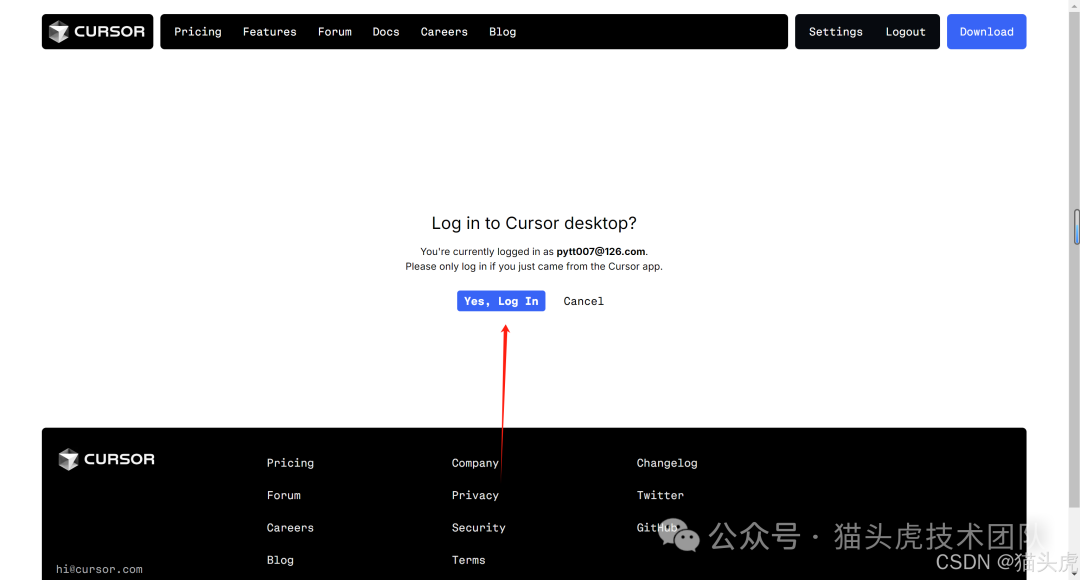Click the Cursor logo in the header
The width and height of the screenshot is (1080, 580).
97,32
